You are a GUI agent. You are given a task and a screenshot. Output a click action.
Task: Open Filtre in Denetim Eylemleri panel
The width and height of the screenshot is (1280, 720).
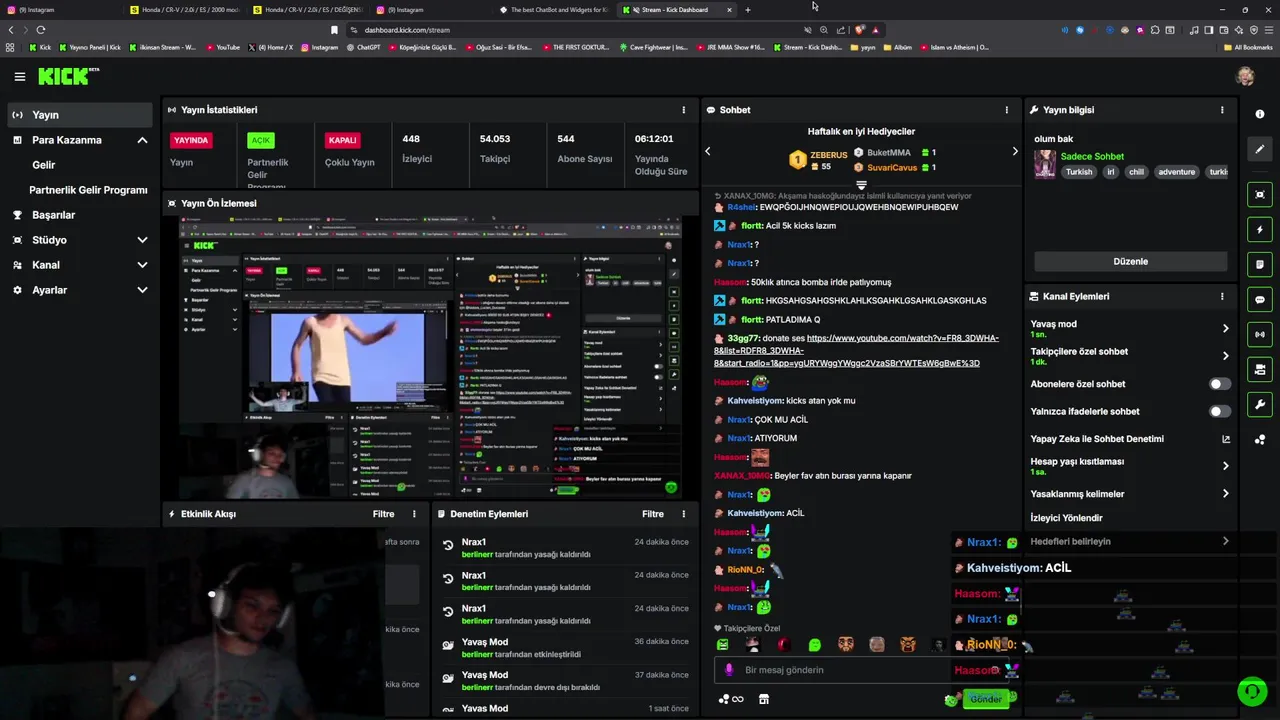[x=653, y=514]
